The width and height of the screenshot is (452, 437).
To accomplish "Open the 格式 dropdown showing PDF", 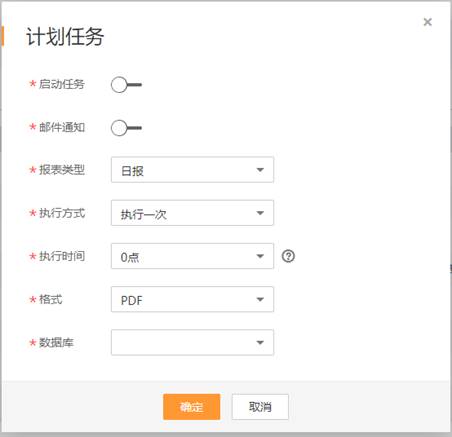I will click(x=192, y=299).
